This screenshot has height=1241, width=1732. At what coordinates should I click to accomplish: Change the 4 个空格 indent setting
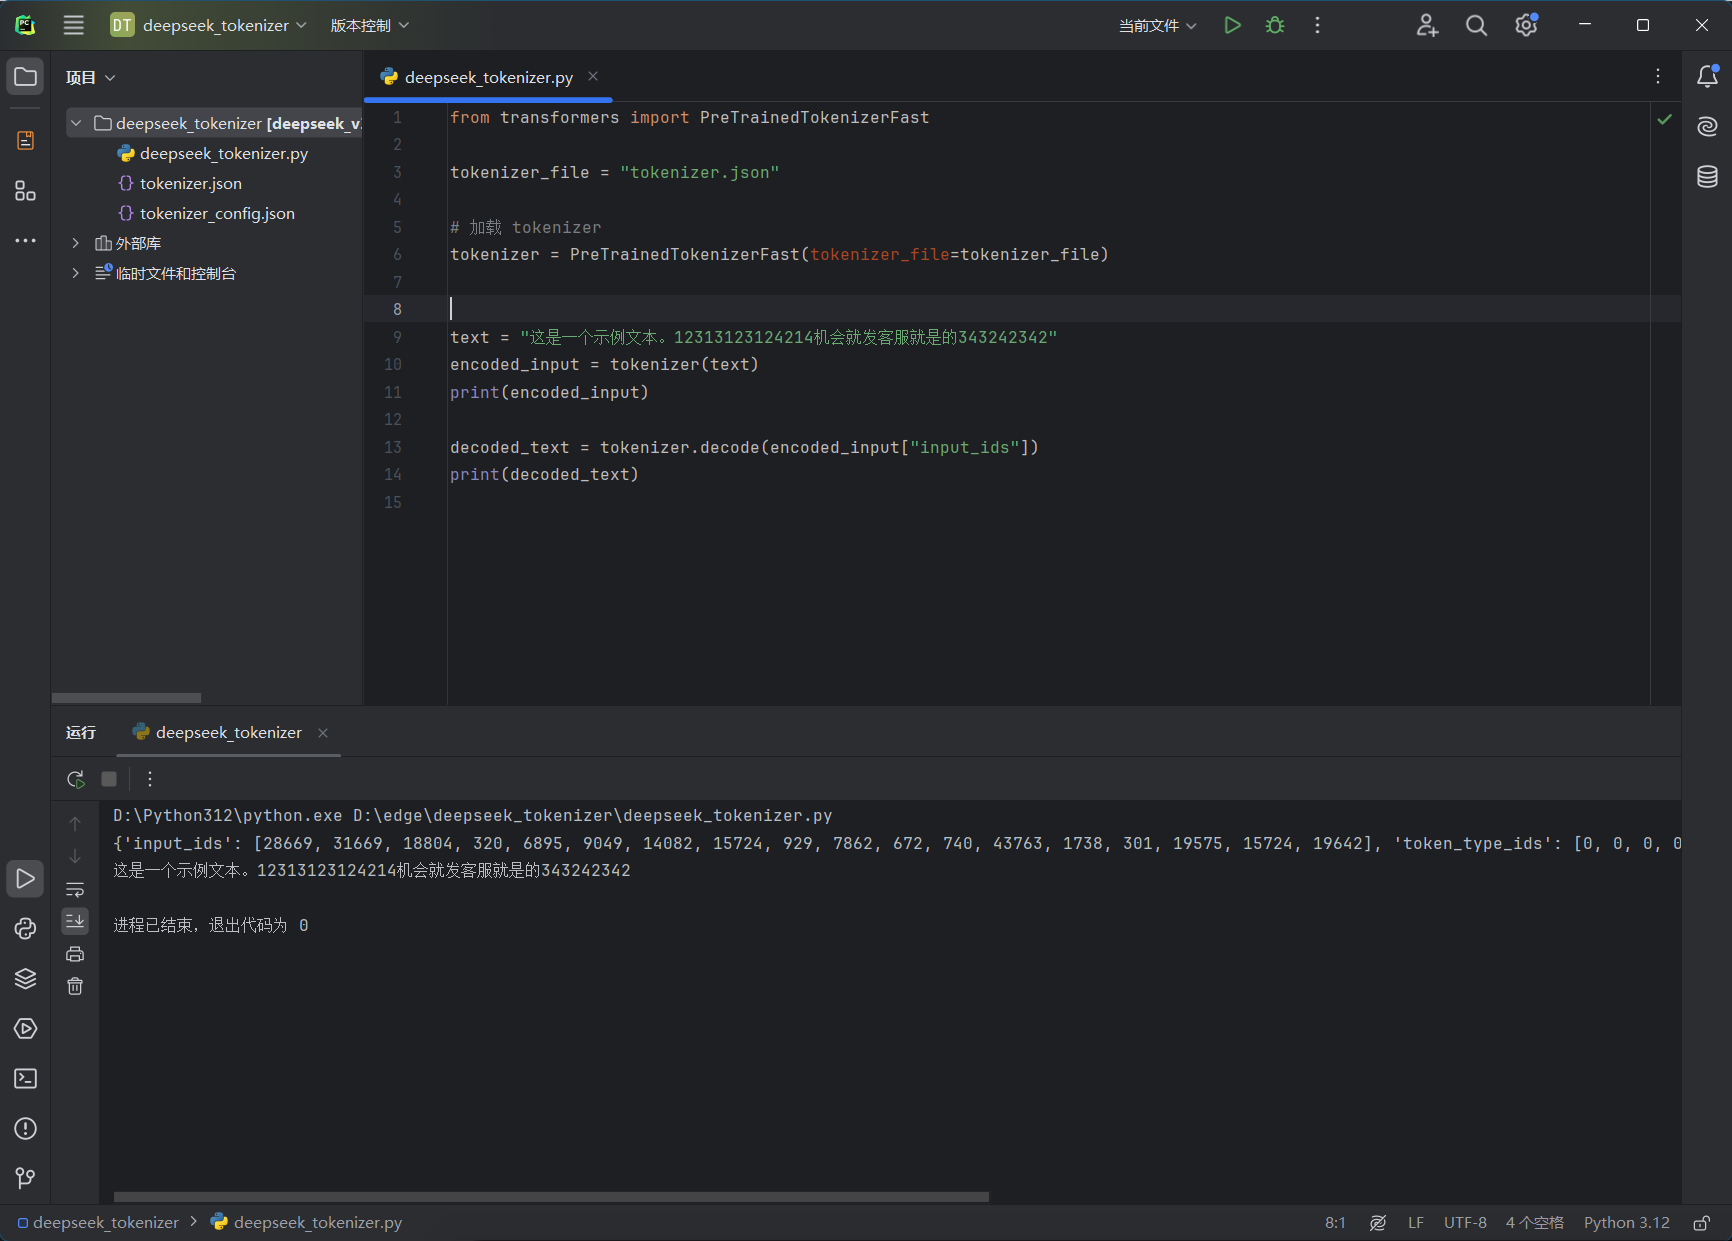point(1534,1222)
